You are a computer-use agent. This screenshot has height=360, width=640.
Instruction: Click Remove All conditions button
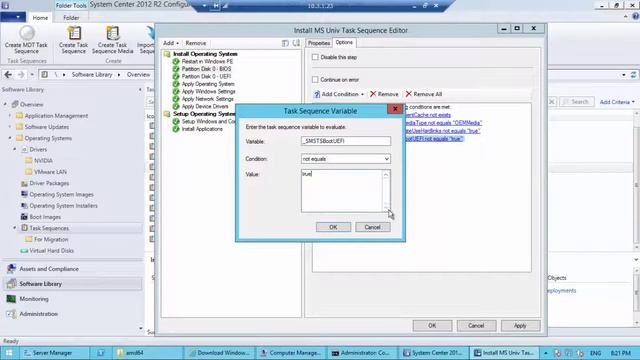(424, 94)
